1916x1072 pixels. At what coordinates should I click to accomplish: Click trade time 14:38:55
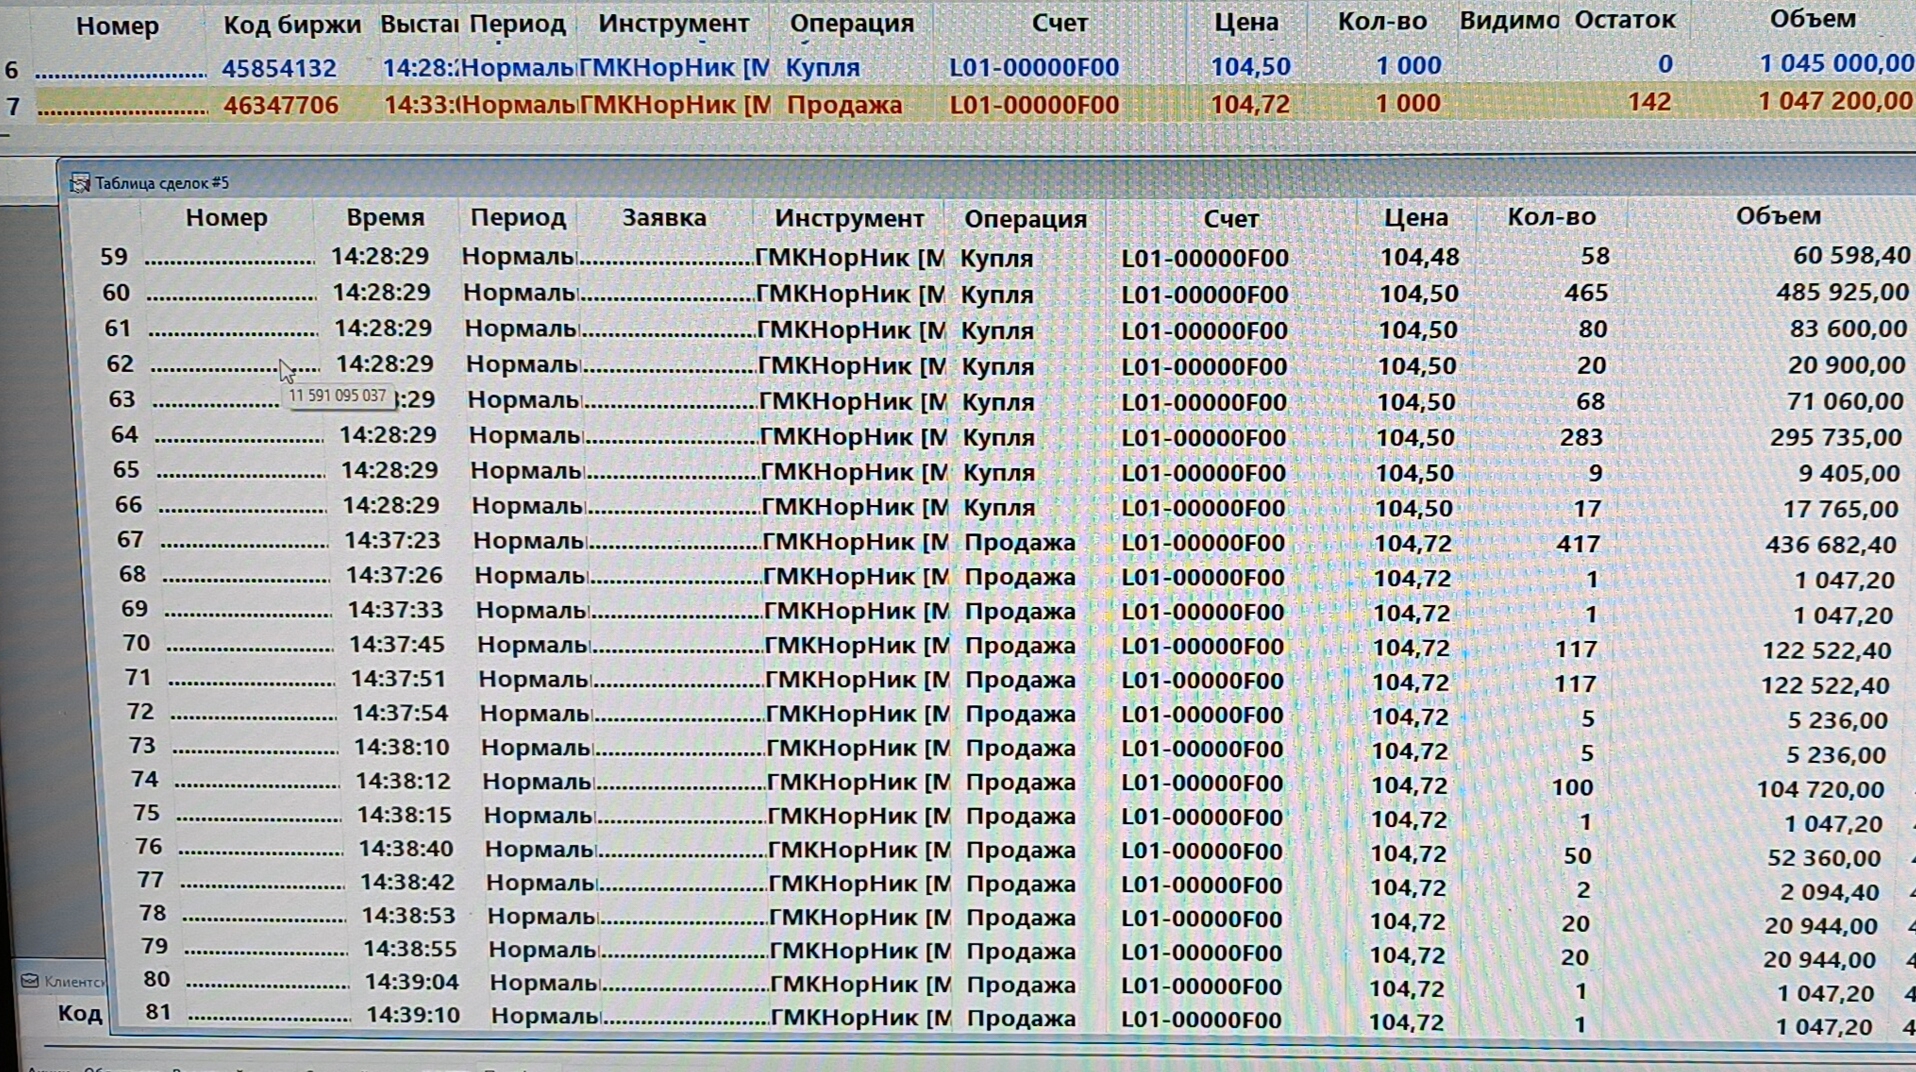tap(411, 949)
